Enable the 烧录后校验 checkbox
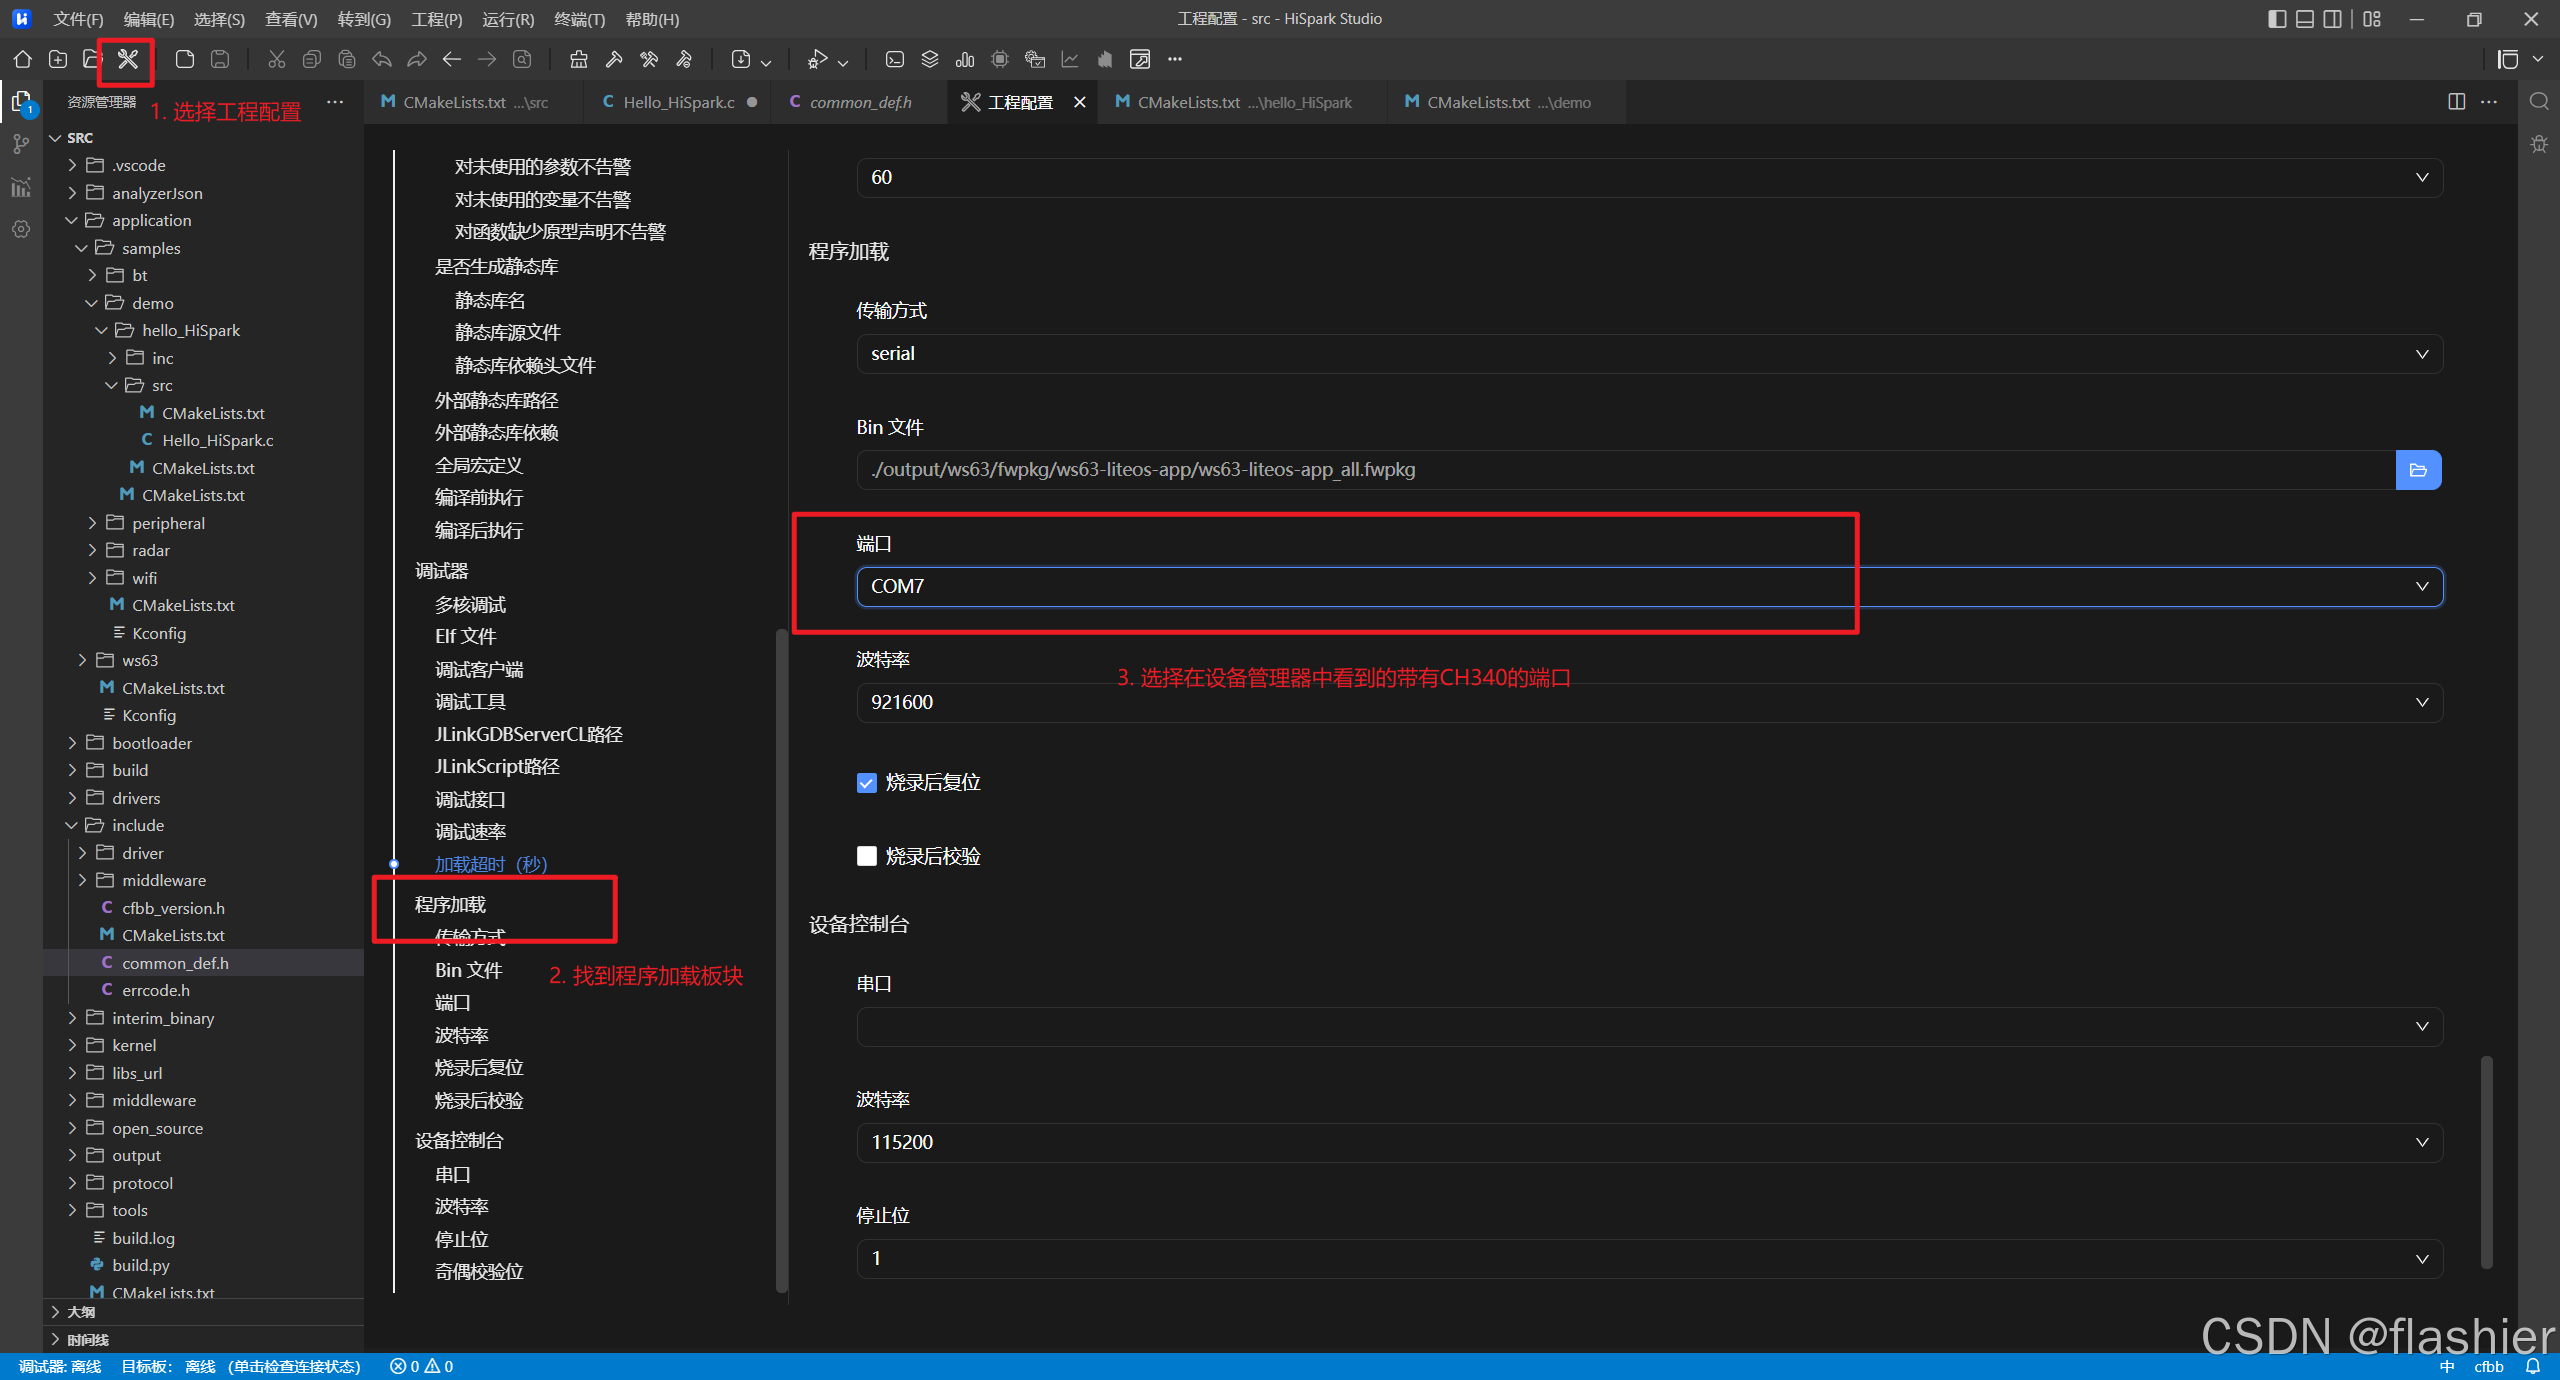2560x1380 pixels. 867,856
